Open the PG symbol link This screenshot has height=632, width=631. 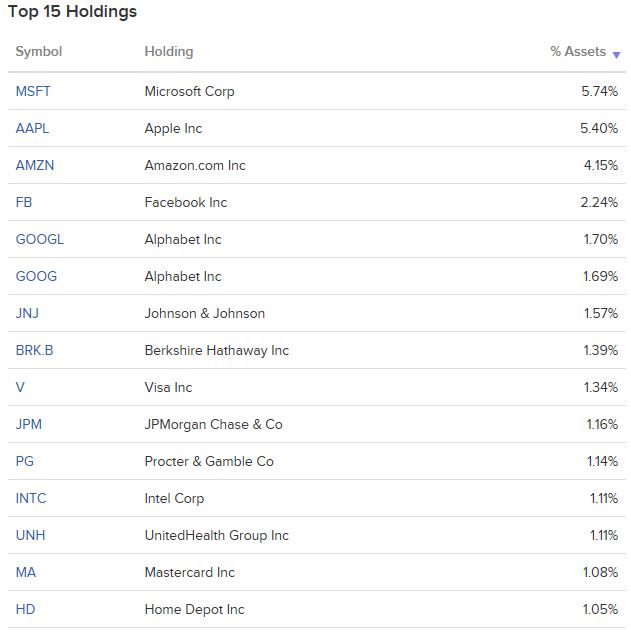[25, 462]
